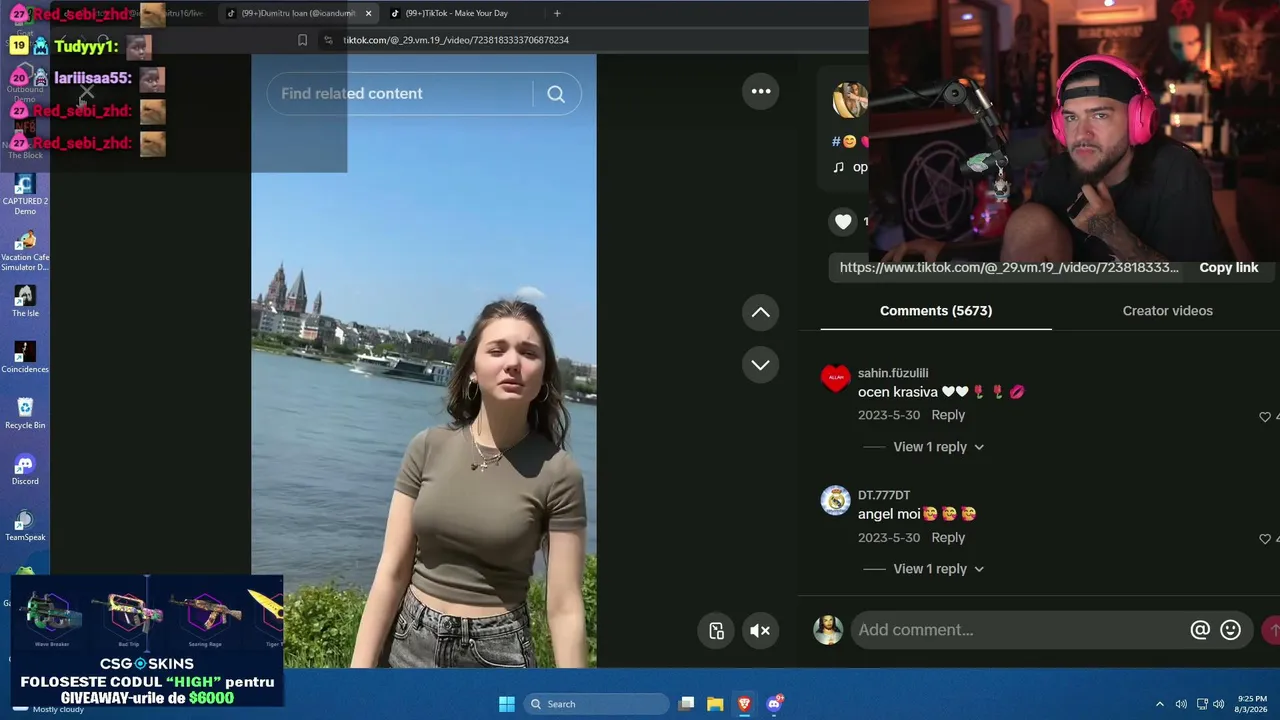The width and height of the screenshot is (1280, 720).
Task: Select the Coincidences desktop icon
Action: (x=25, y=357)
